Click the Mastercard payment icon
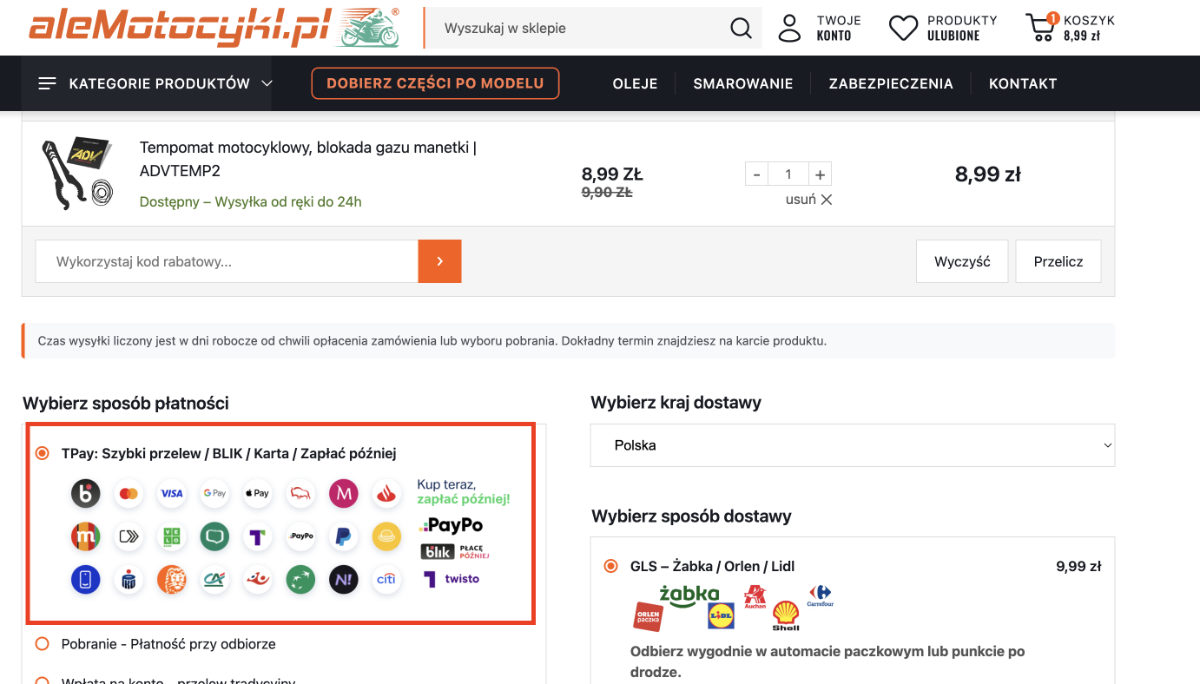The height and width of the screenshot is (684, 1200). coord(129,493)
